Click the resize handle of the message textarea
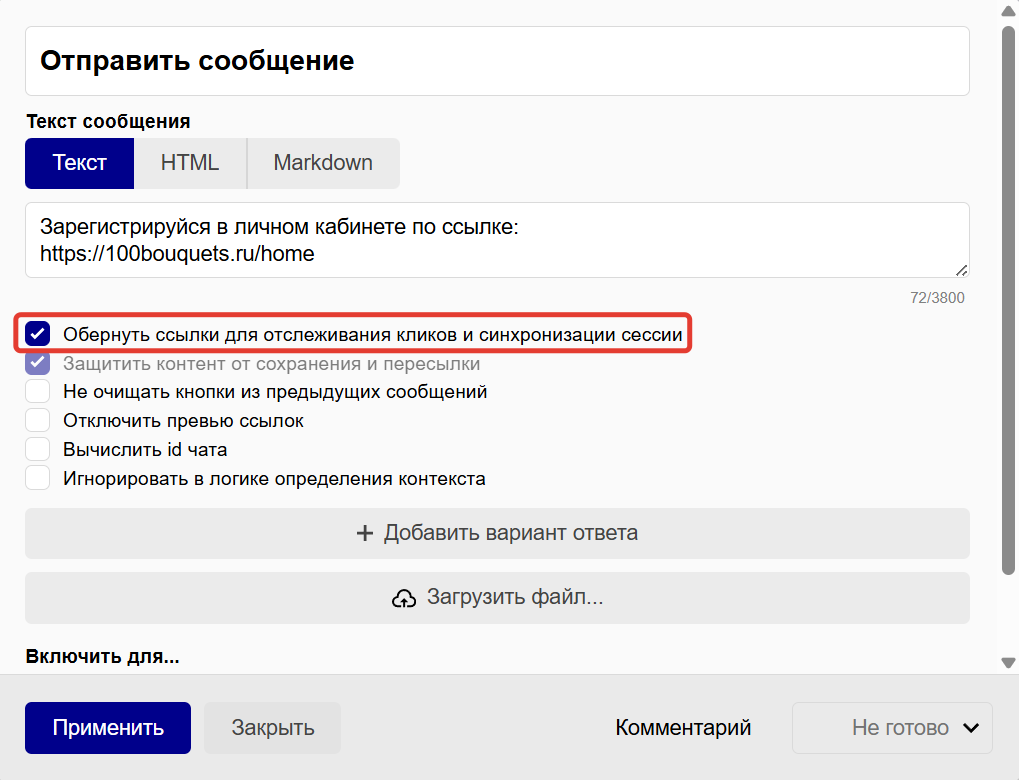Image resolution: width=1019 pixels, height=780 pixels. [960, 268]
